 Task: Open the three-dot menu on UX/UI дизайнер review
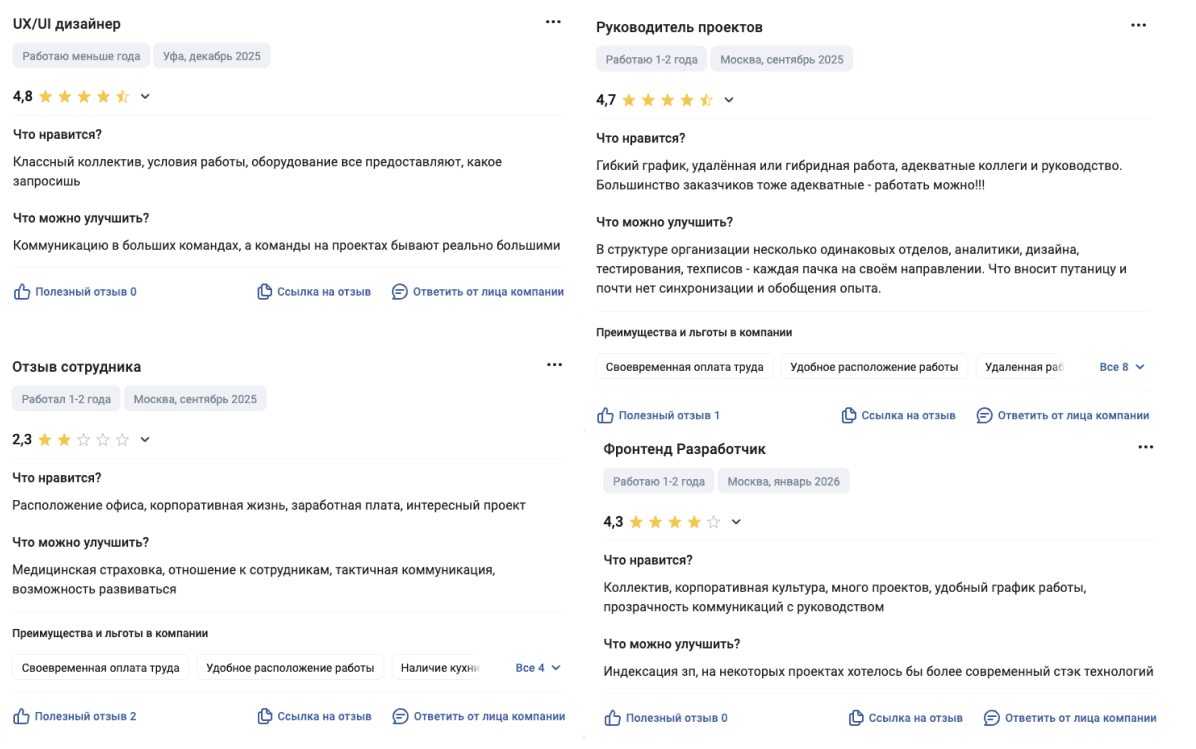[x=554, y=21]
